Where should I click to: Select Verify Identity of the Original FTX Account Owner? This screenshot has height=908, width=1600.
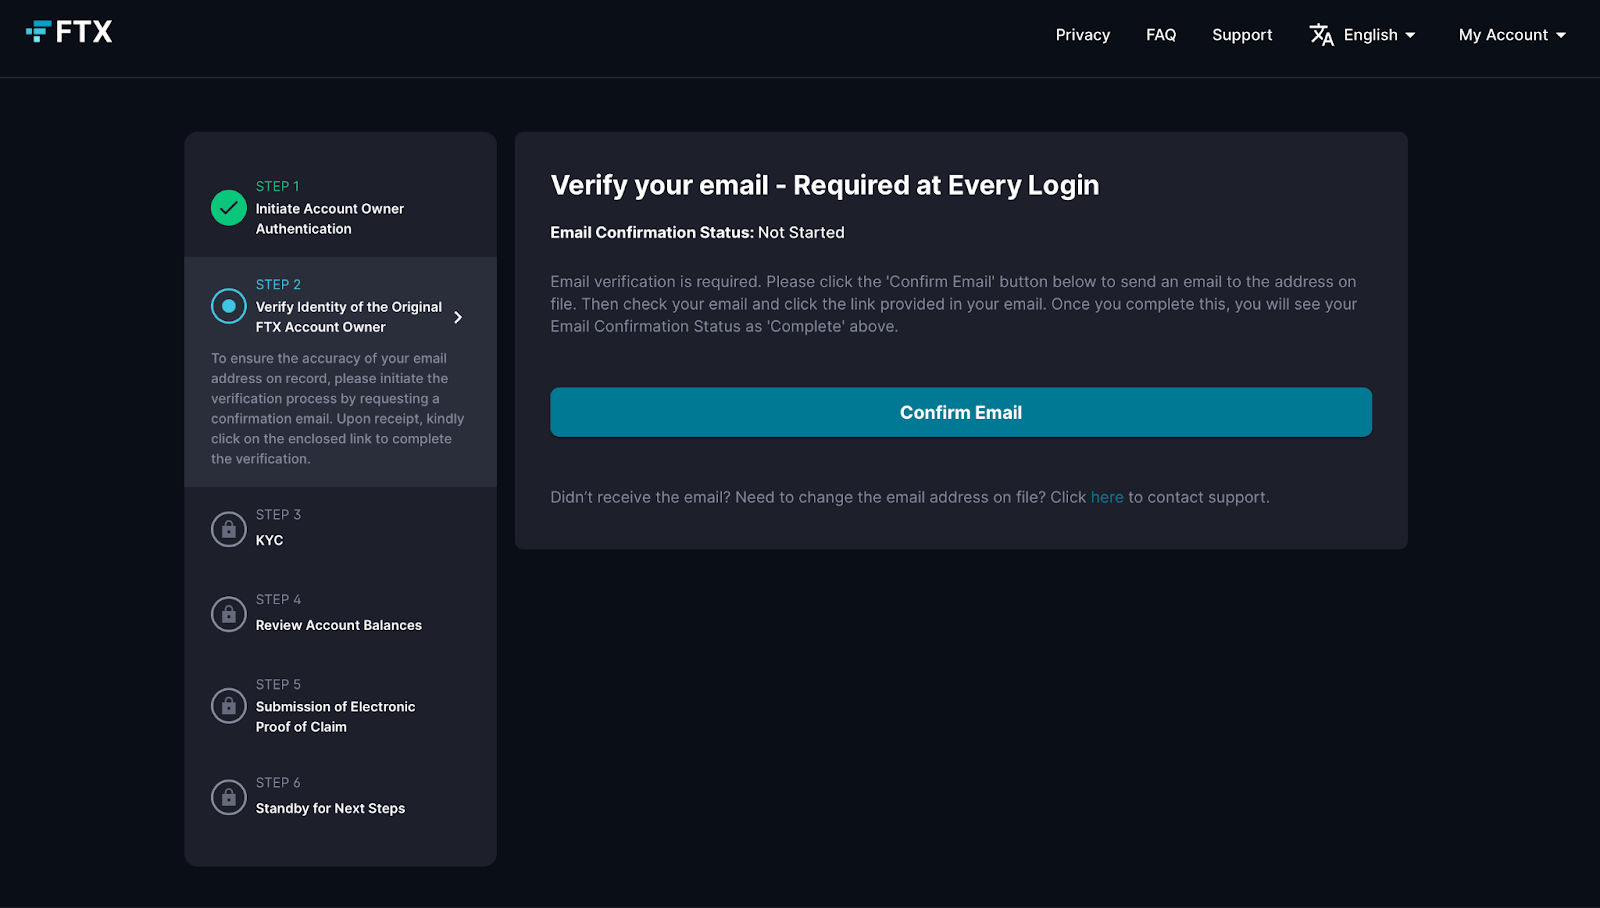[347, 316]
